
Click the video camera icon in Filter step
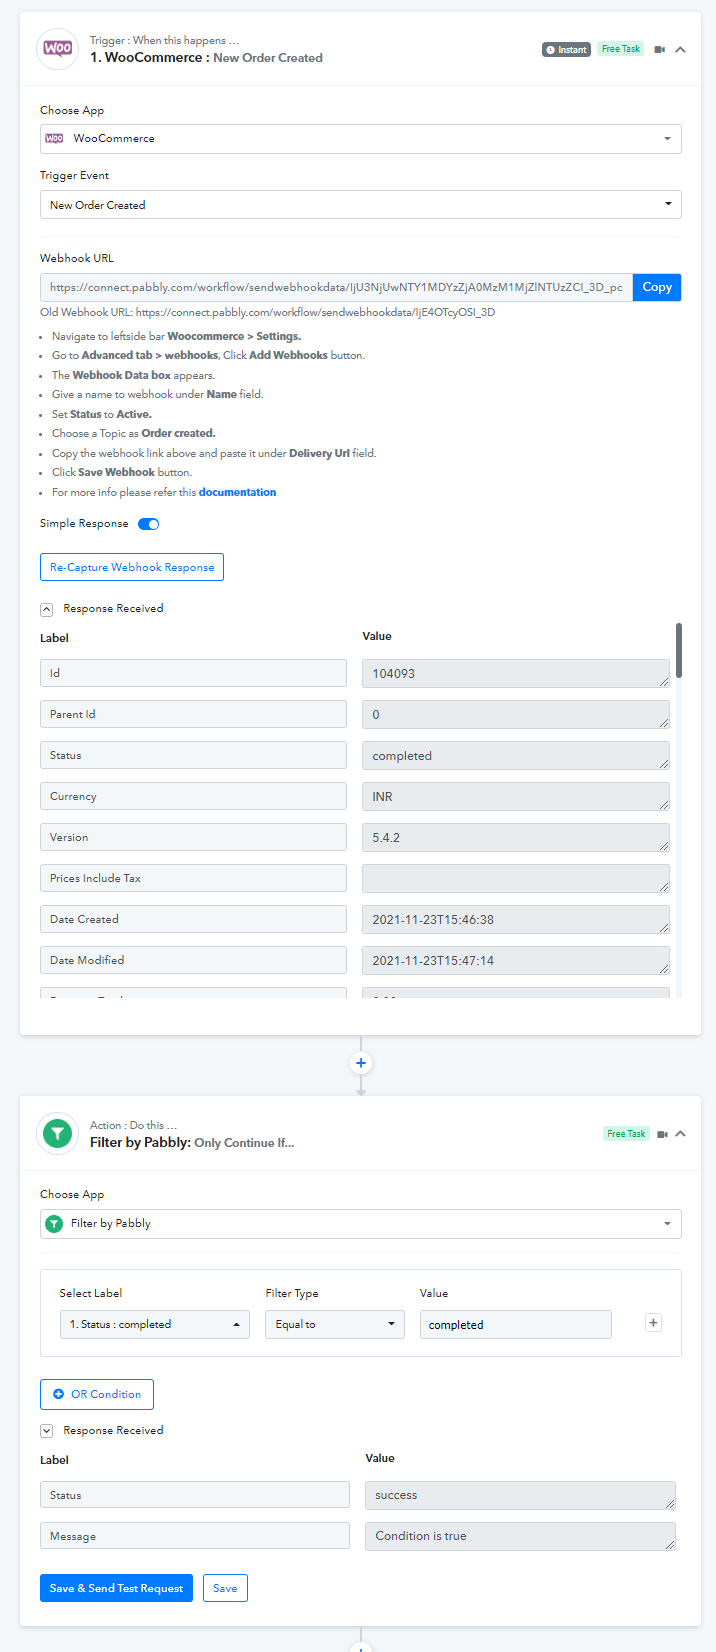[660, 1134]
